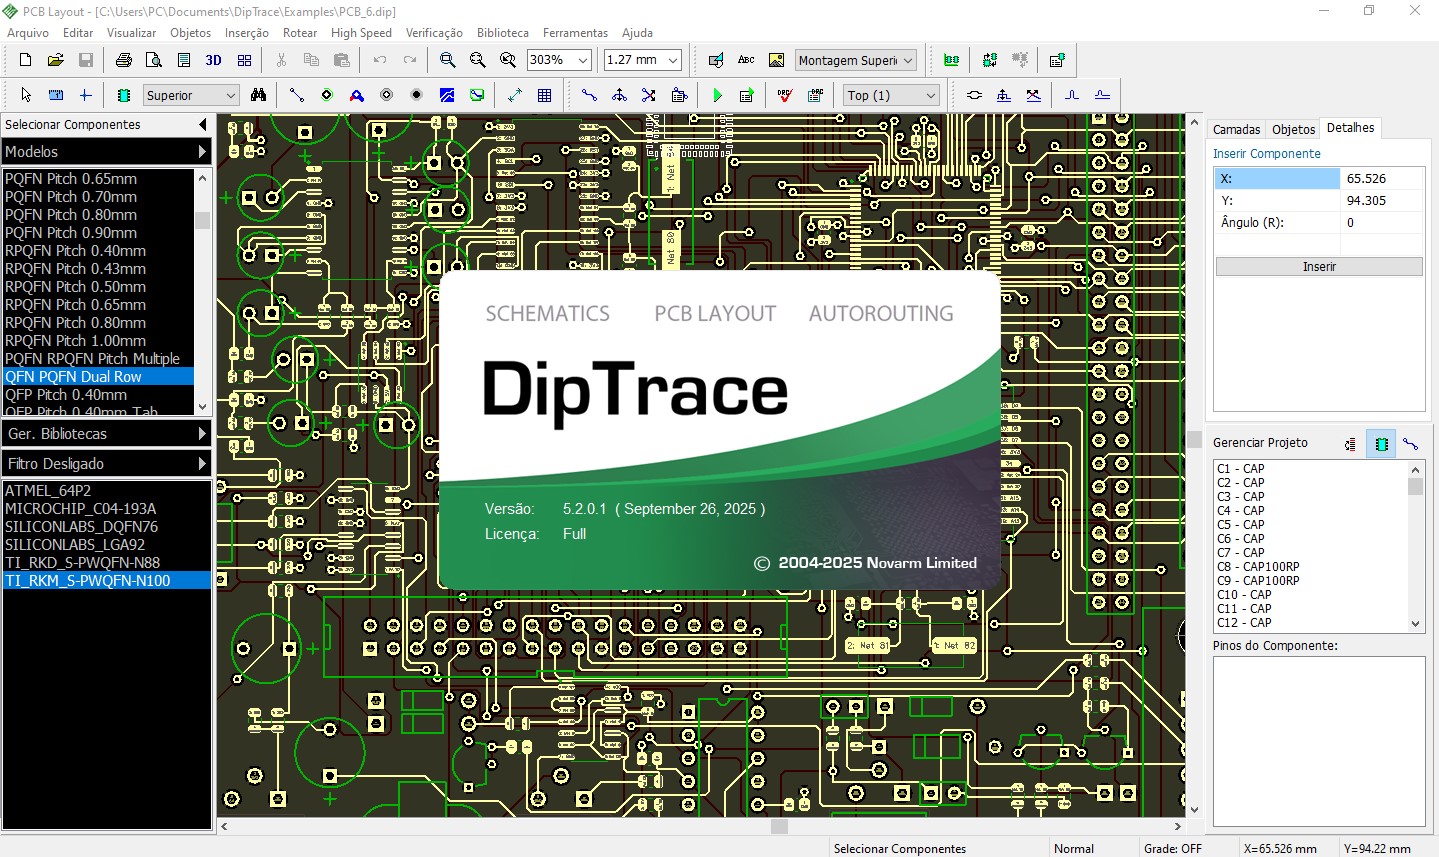
Task: Open the Rotear menu
Action: [300, 33]
